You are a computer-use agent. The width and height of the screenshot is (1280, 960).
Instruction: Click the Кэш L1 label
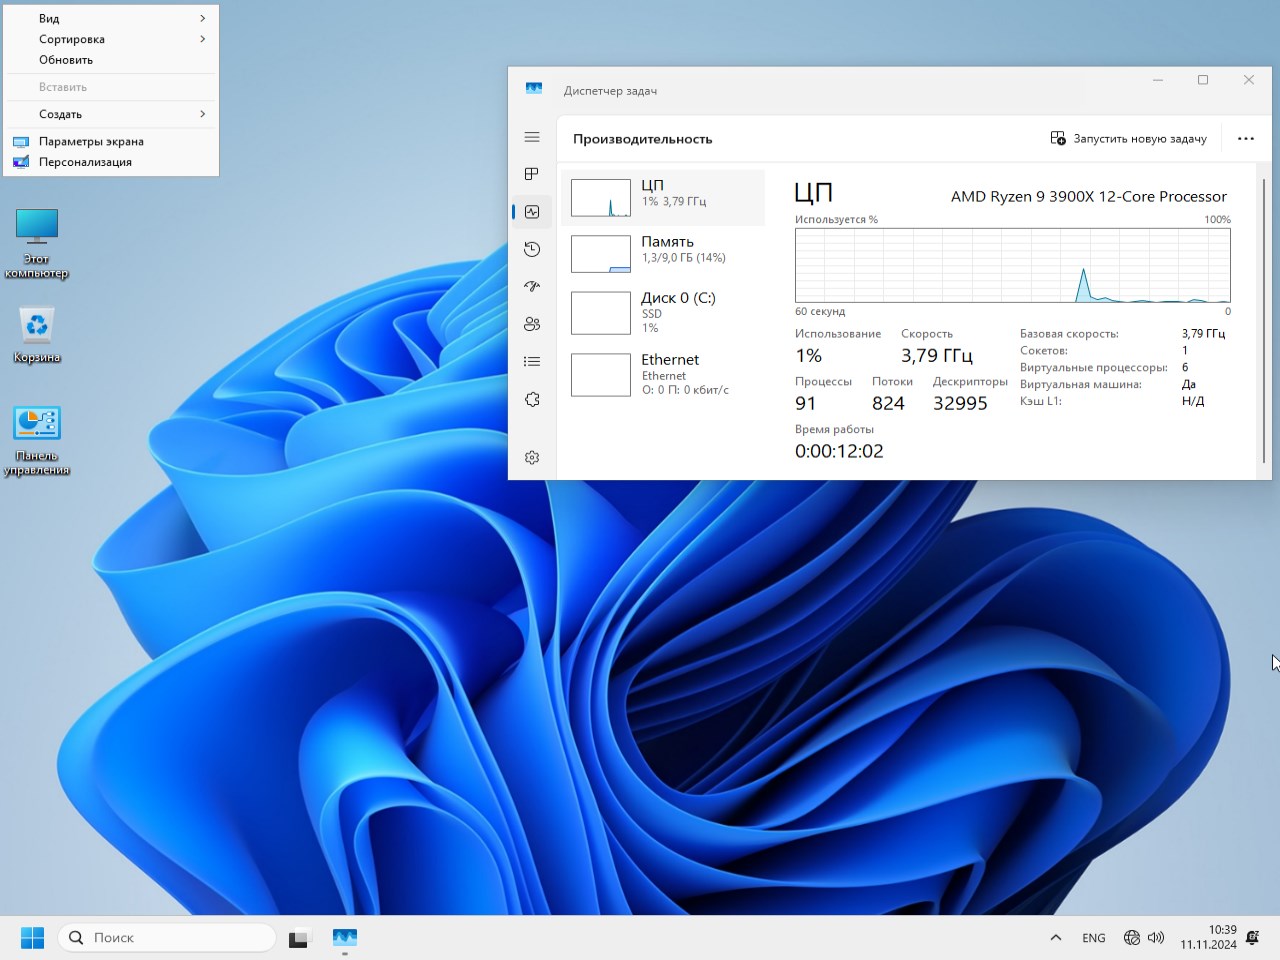(x=1040, y=401)
